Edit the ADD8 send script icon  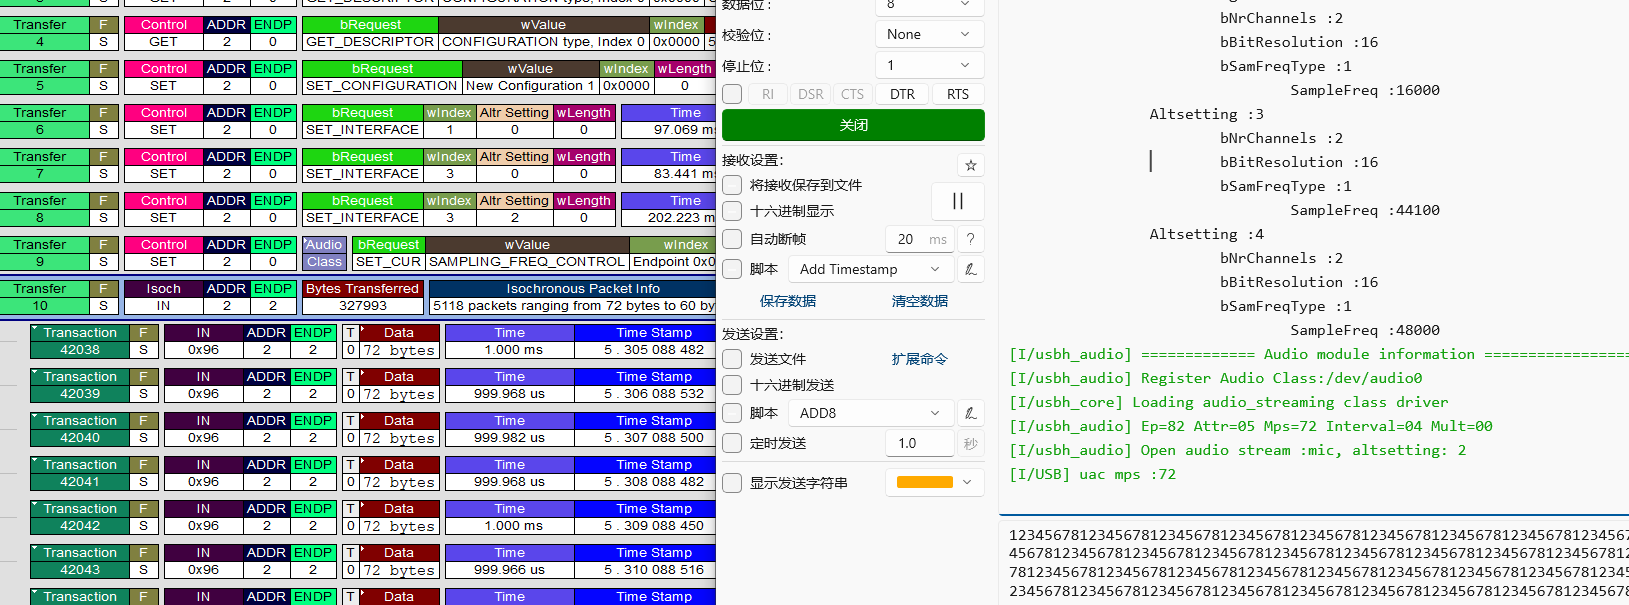[x=970, y=413]
